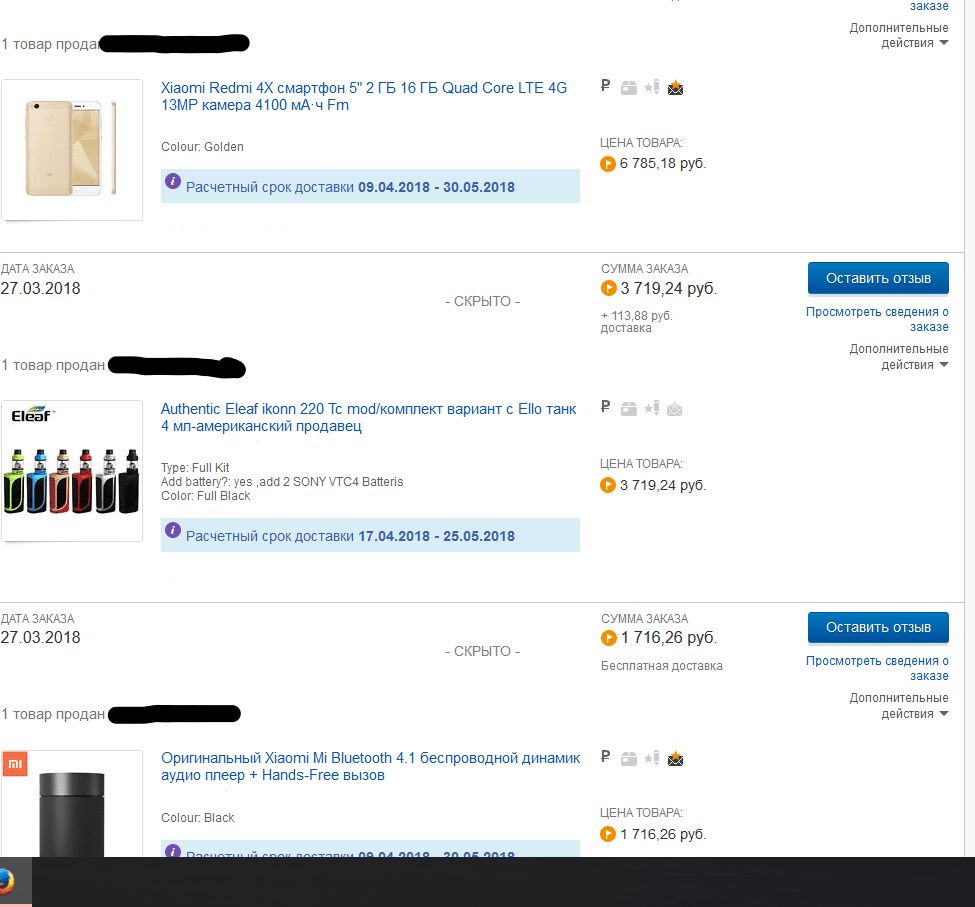The width and height of the screenshot is (975, 907).
Task: Click the Eleaf ikonn kit product thumbnail
Action: coord(72,471)
